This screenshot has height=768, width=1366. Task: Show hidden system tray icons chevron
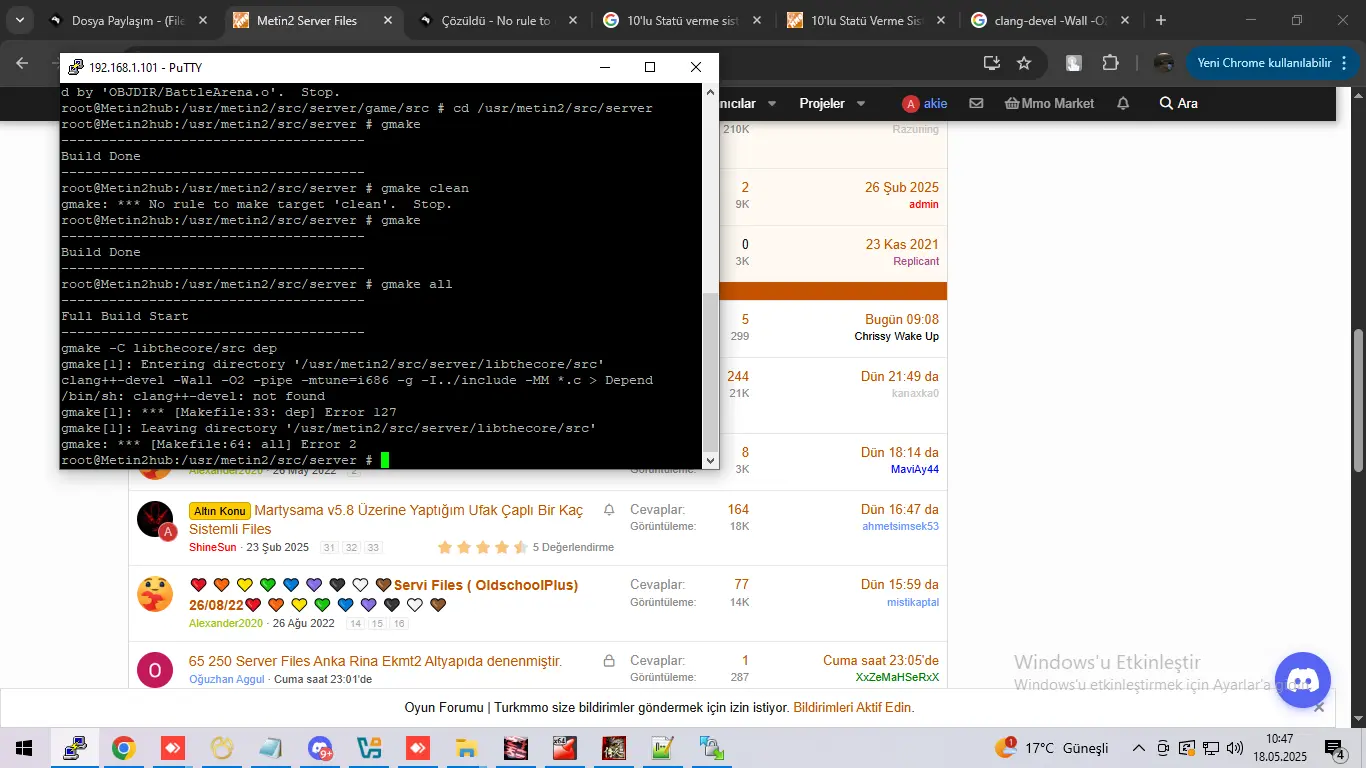coord(1138,748)
